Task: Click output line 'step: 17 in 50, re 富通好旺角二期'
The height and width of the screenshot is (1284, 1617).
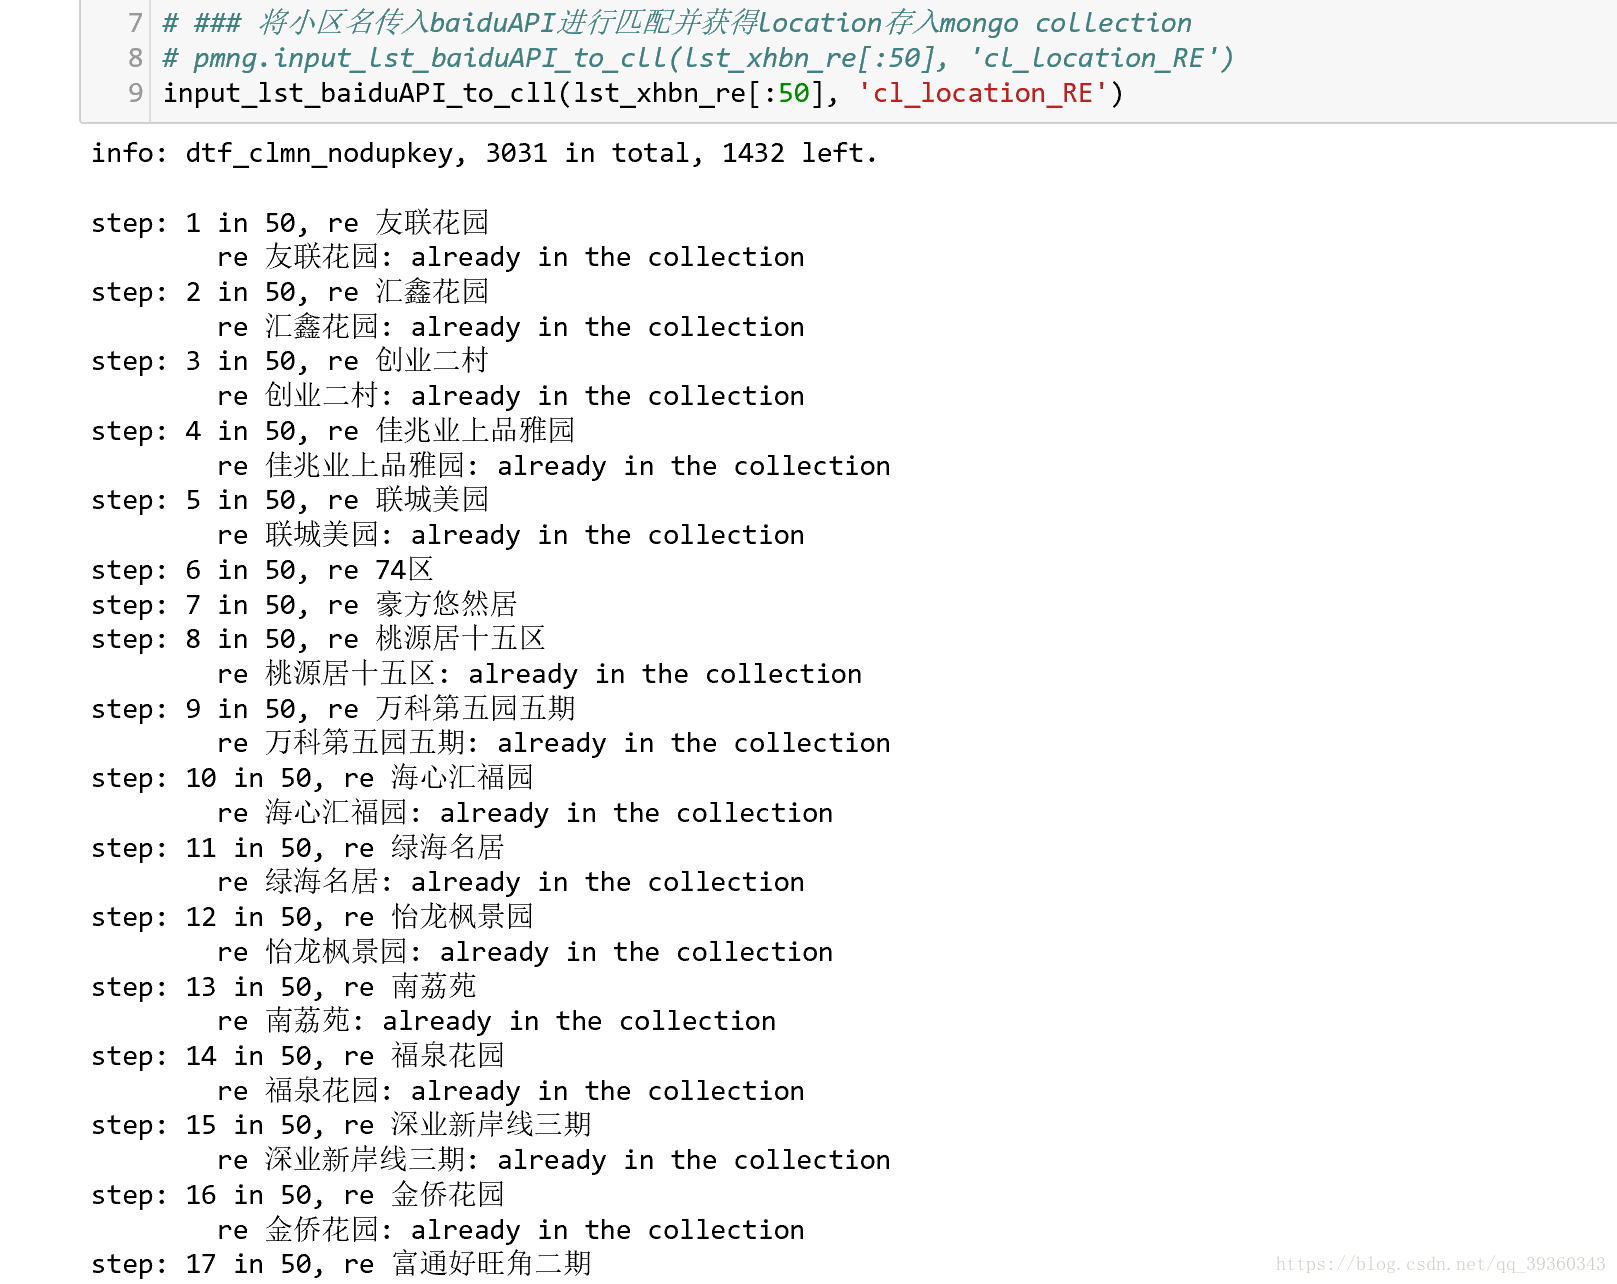Action: click(342, 1264)
